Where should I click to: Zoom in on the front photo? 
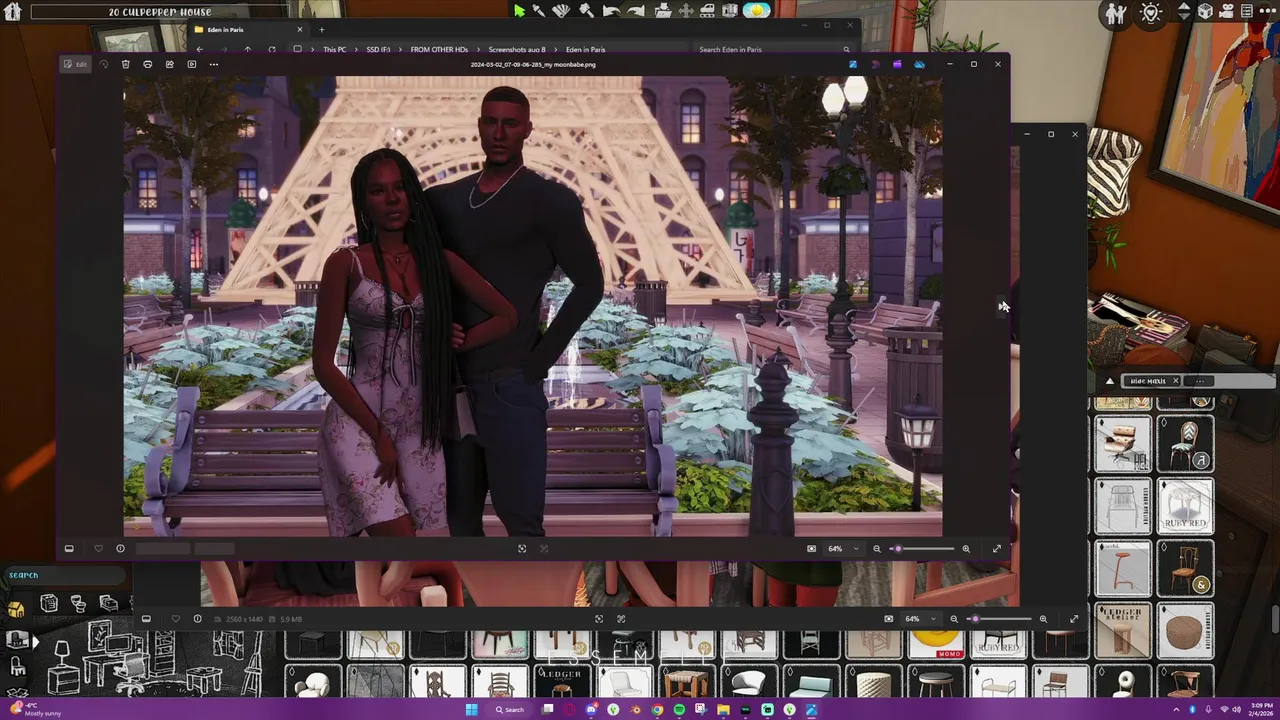pos(966,548)
